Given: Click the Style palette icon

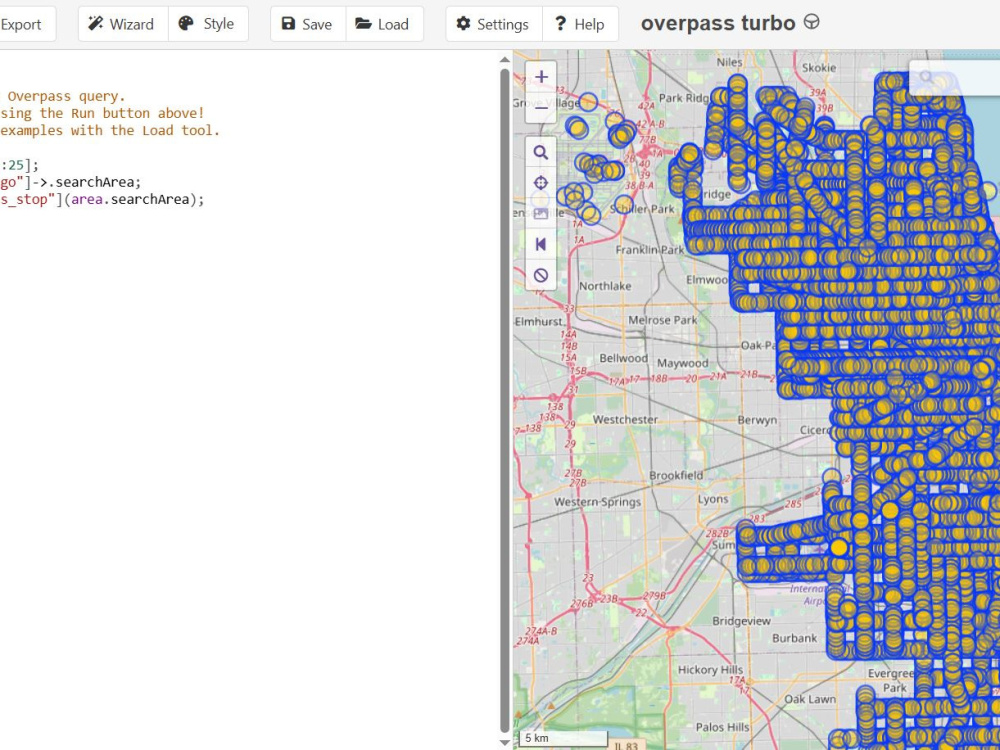Looking at the screenshot, I should 186,24.
